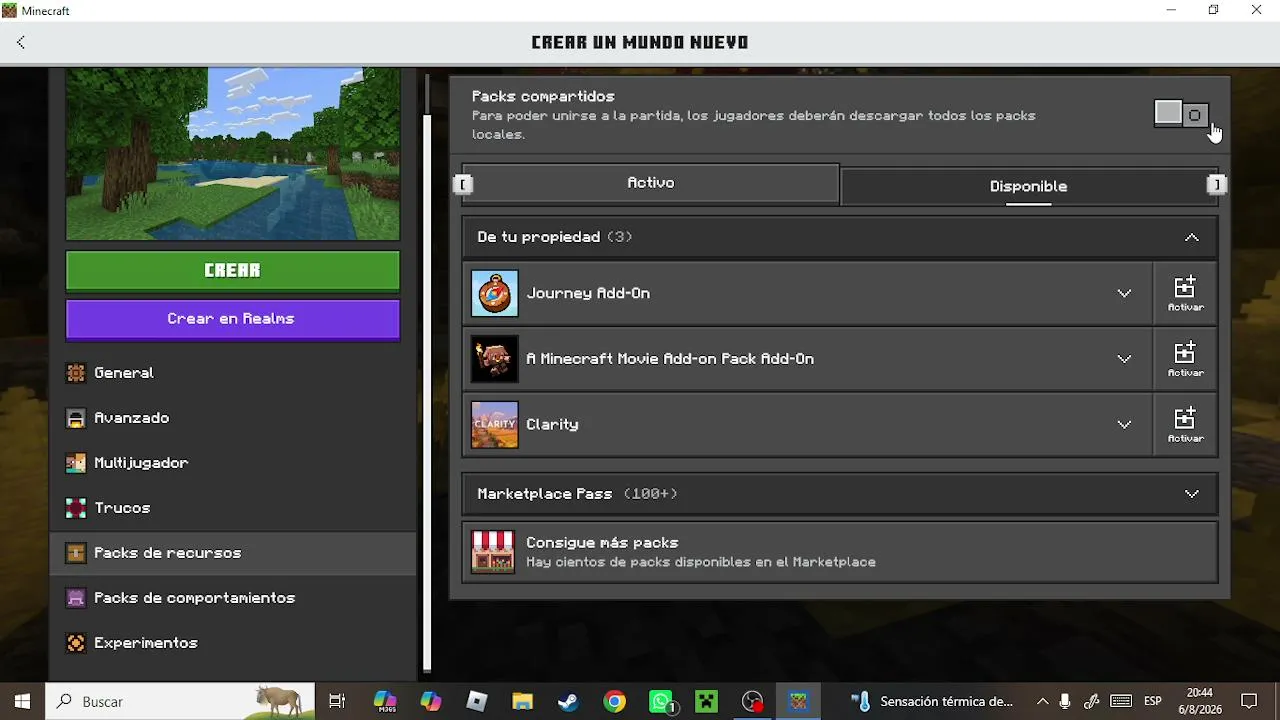1280x720 pixels.
Task: Collapse the De tu propiedad section
Action: point(1191,237)
